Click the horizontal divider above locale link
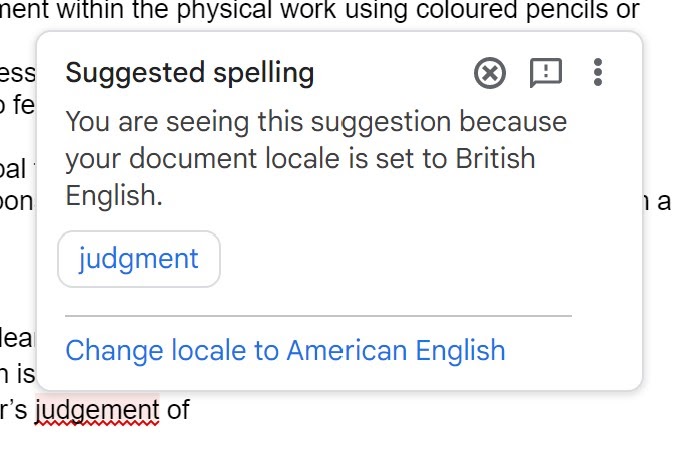 318,315
